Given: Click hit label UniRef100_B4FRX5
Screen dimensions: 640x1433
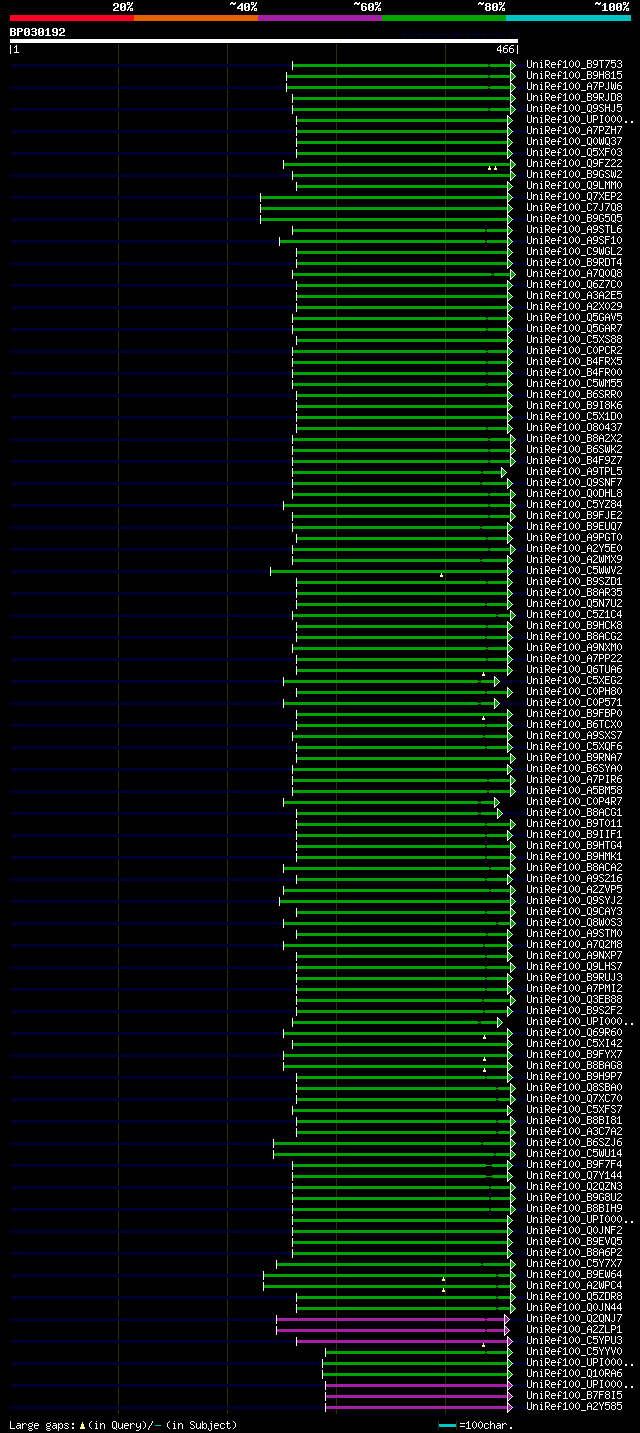Looking at the screenshot, I should (574, 362).
